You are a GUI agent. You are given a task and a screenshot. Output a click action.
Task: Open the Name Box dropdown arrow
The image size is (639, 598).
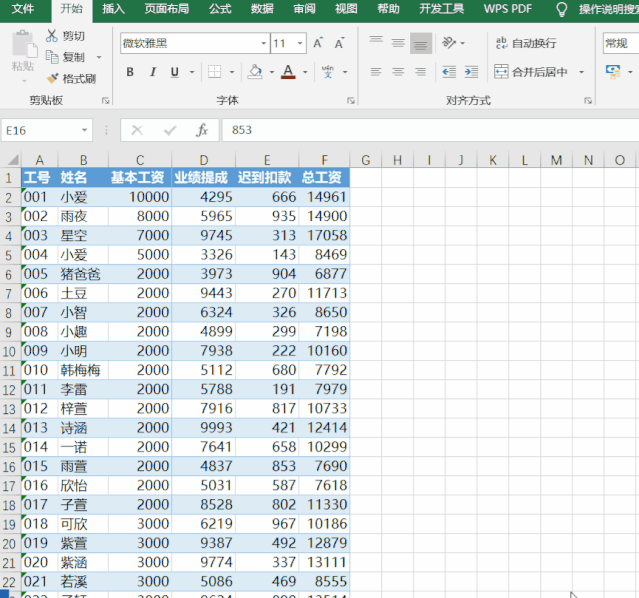pyautogui.click(x=84, y=130)
